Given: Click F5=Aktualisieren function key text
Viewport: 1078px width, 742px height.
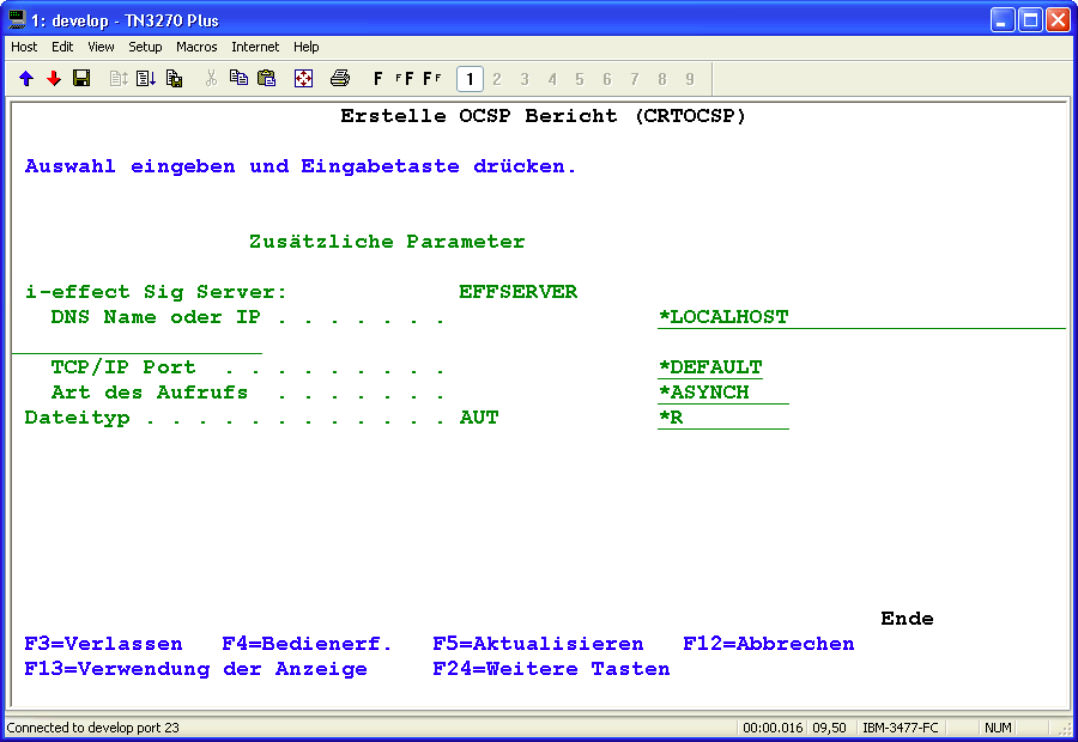Looking at the screenshot, I should [x=538, y=644].
